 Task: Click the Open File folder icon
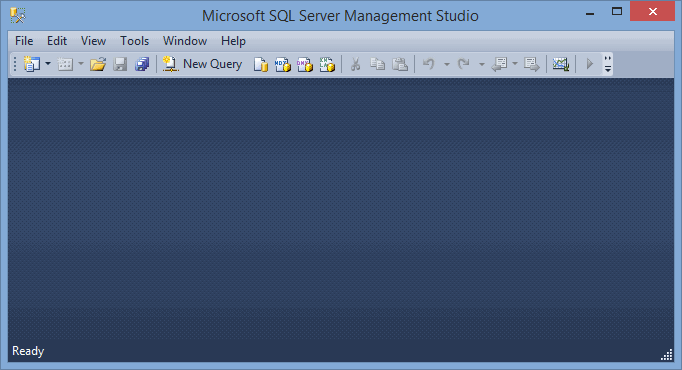98,64
